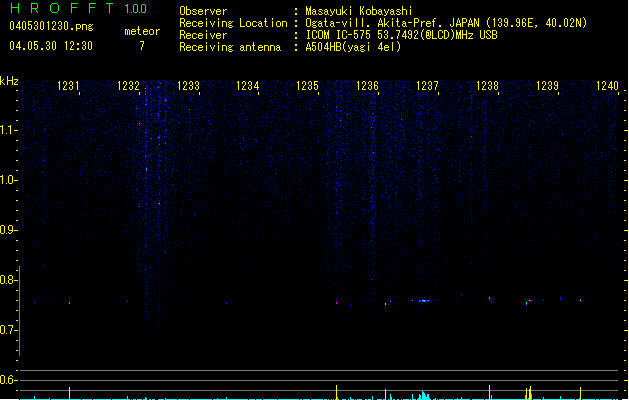The width and height of the screenshot is (629, 400).
Task: Click the yellow detection spike below 1238
Action: (x=489, y=392)
